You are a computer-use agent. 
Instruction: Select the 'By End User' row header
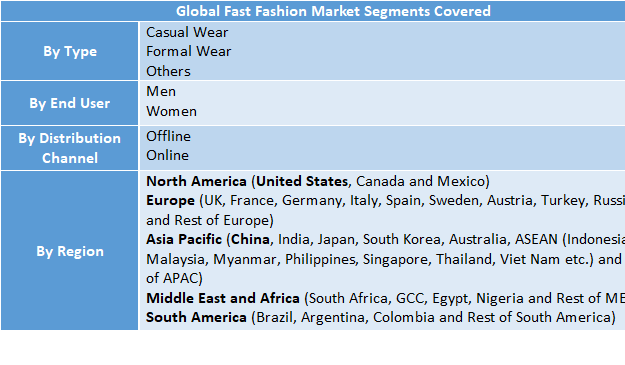tap(70, 103)
